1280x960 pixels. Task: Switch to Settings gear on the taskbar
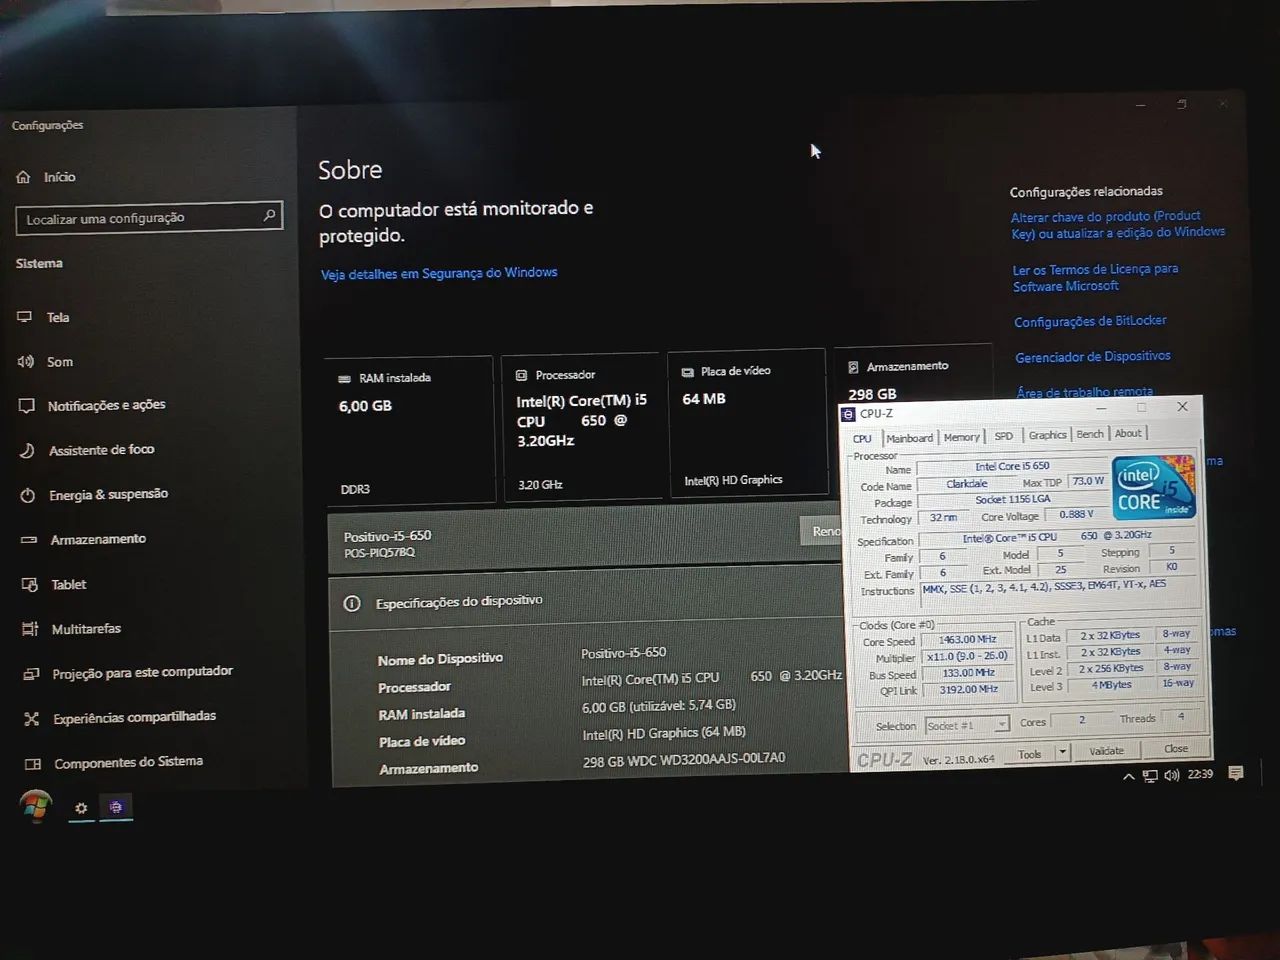click(x=81, y=808)
